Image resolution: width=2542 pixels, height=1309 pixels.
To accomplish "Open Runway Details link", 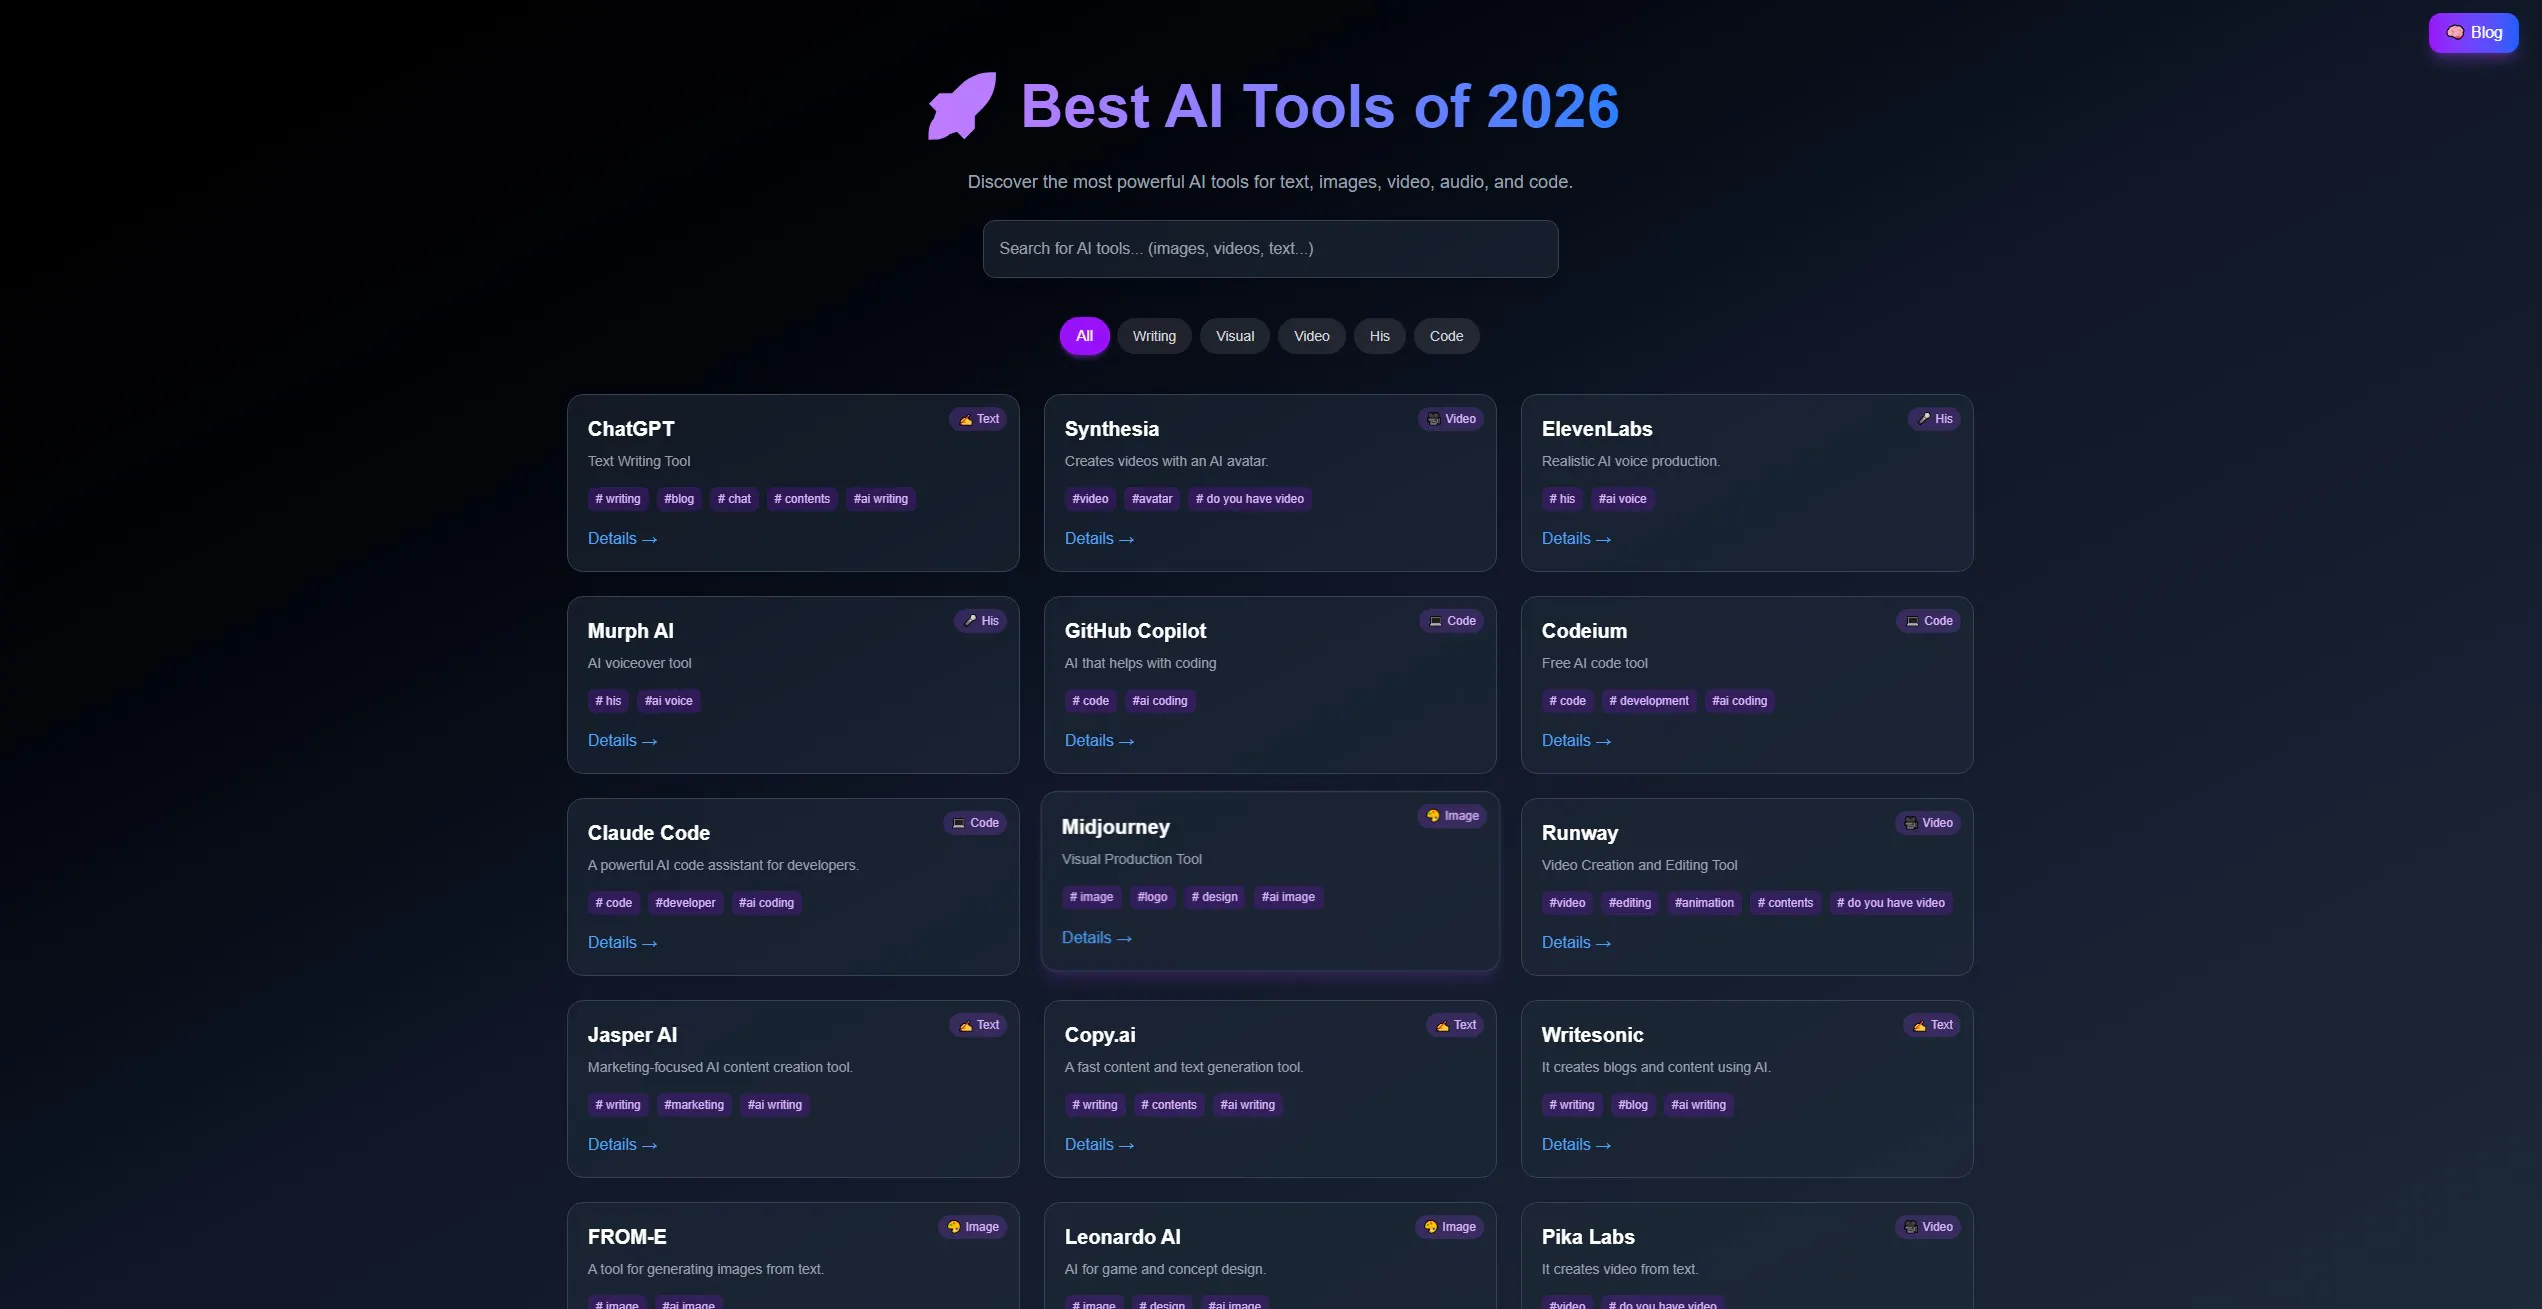I will pyautogui.click(x=1576, y=943).
